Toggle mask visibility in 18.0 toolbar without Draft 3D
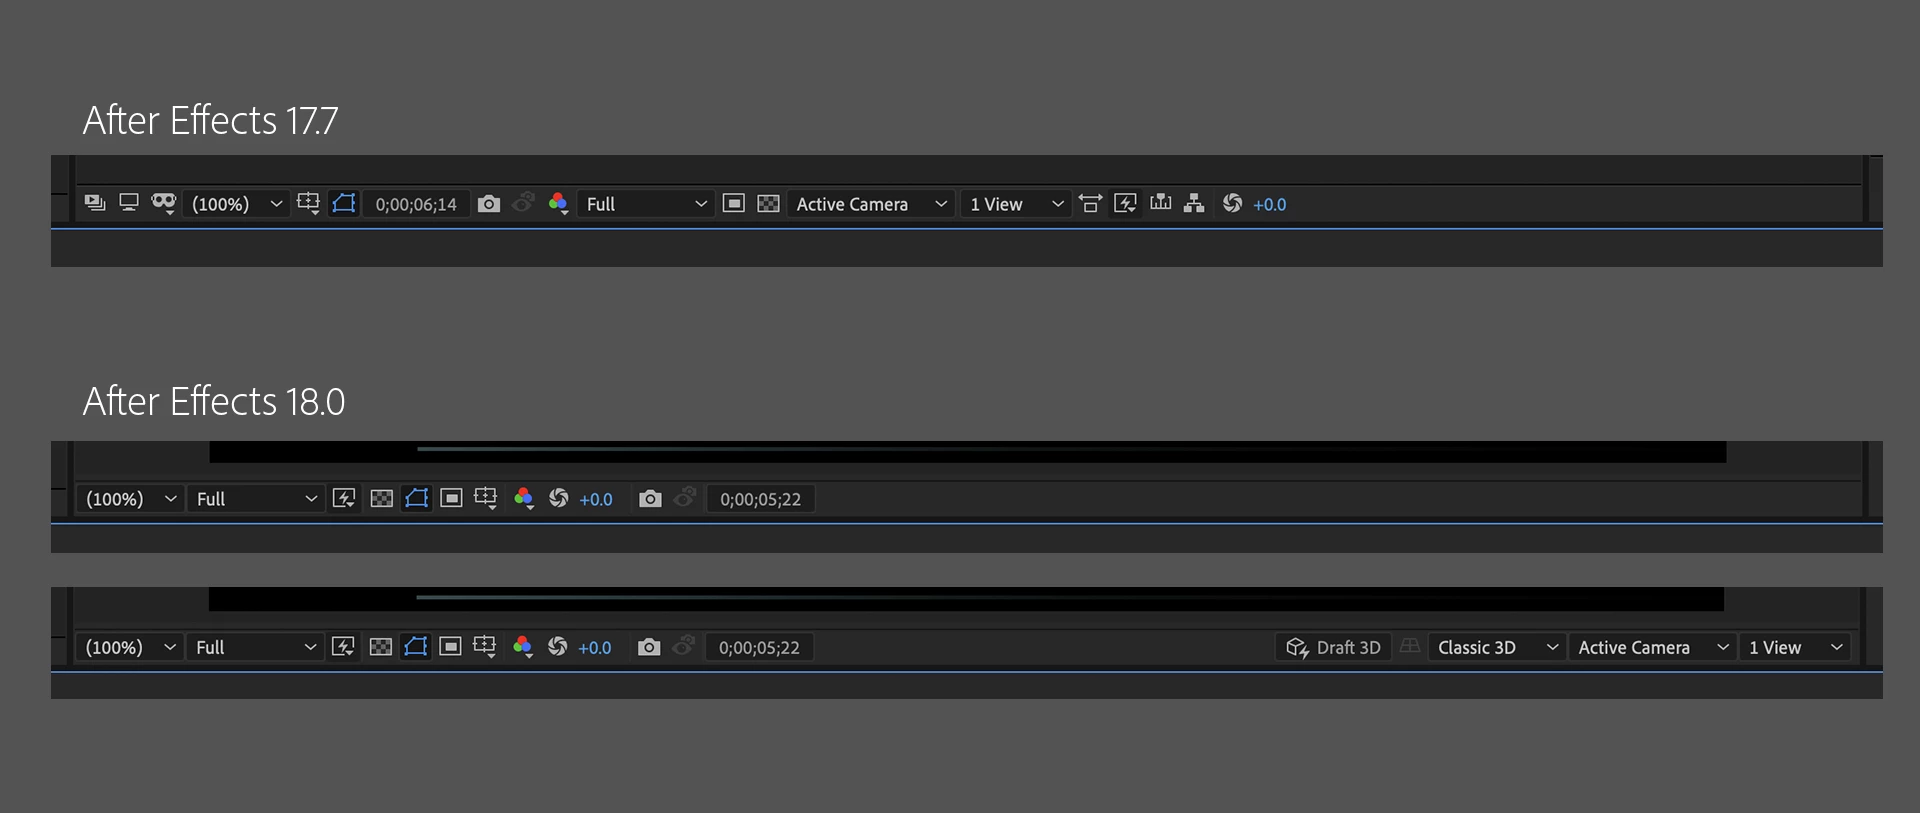The width and height of the screenshot is (1920, 813). pos(417,498)
